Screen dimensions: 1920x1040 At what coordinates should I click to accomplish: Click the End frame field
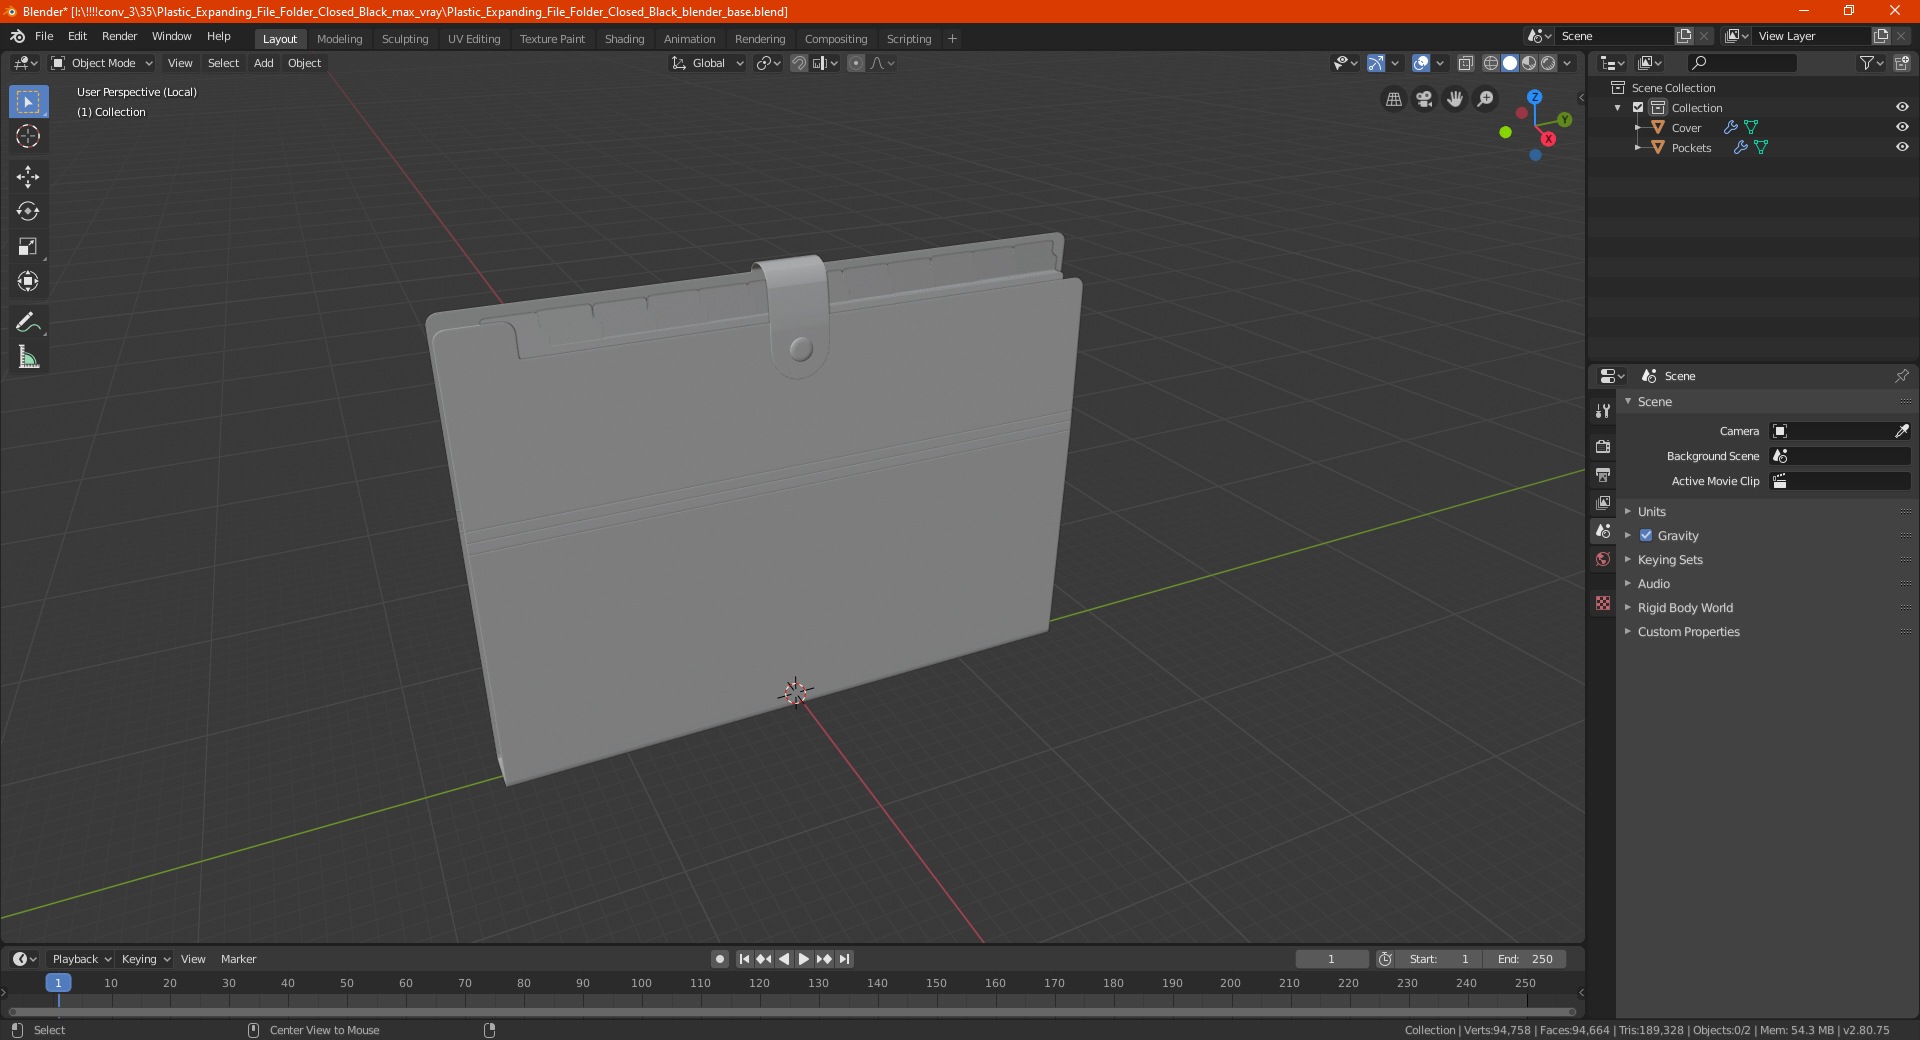tap(1525, 959)
